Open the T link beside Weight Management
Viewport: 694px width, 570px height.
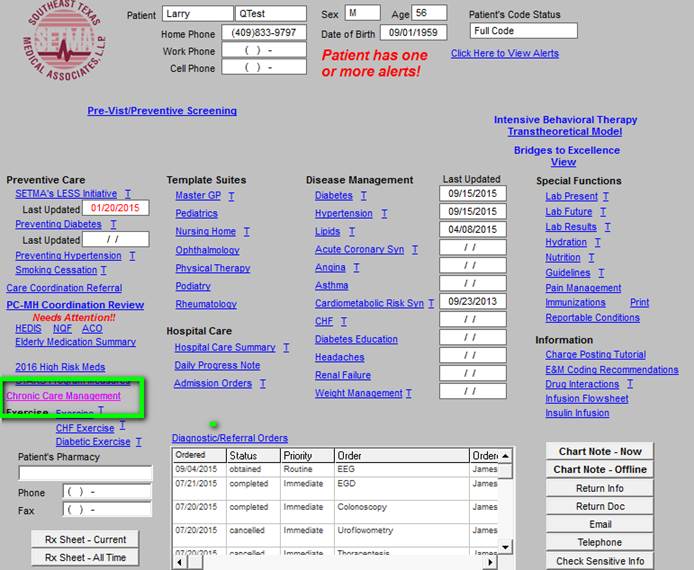coord(409,393)
